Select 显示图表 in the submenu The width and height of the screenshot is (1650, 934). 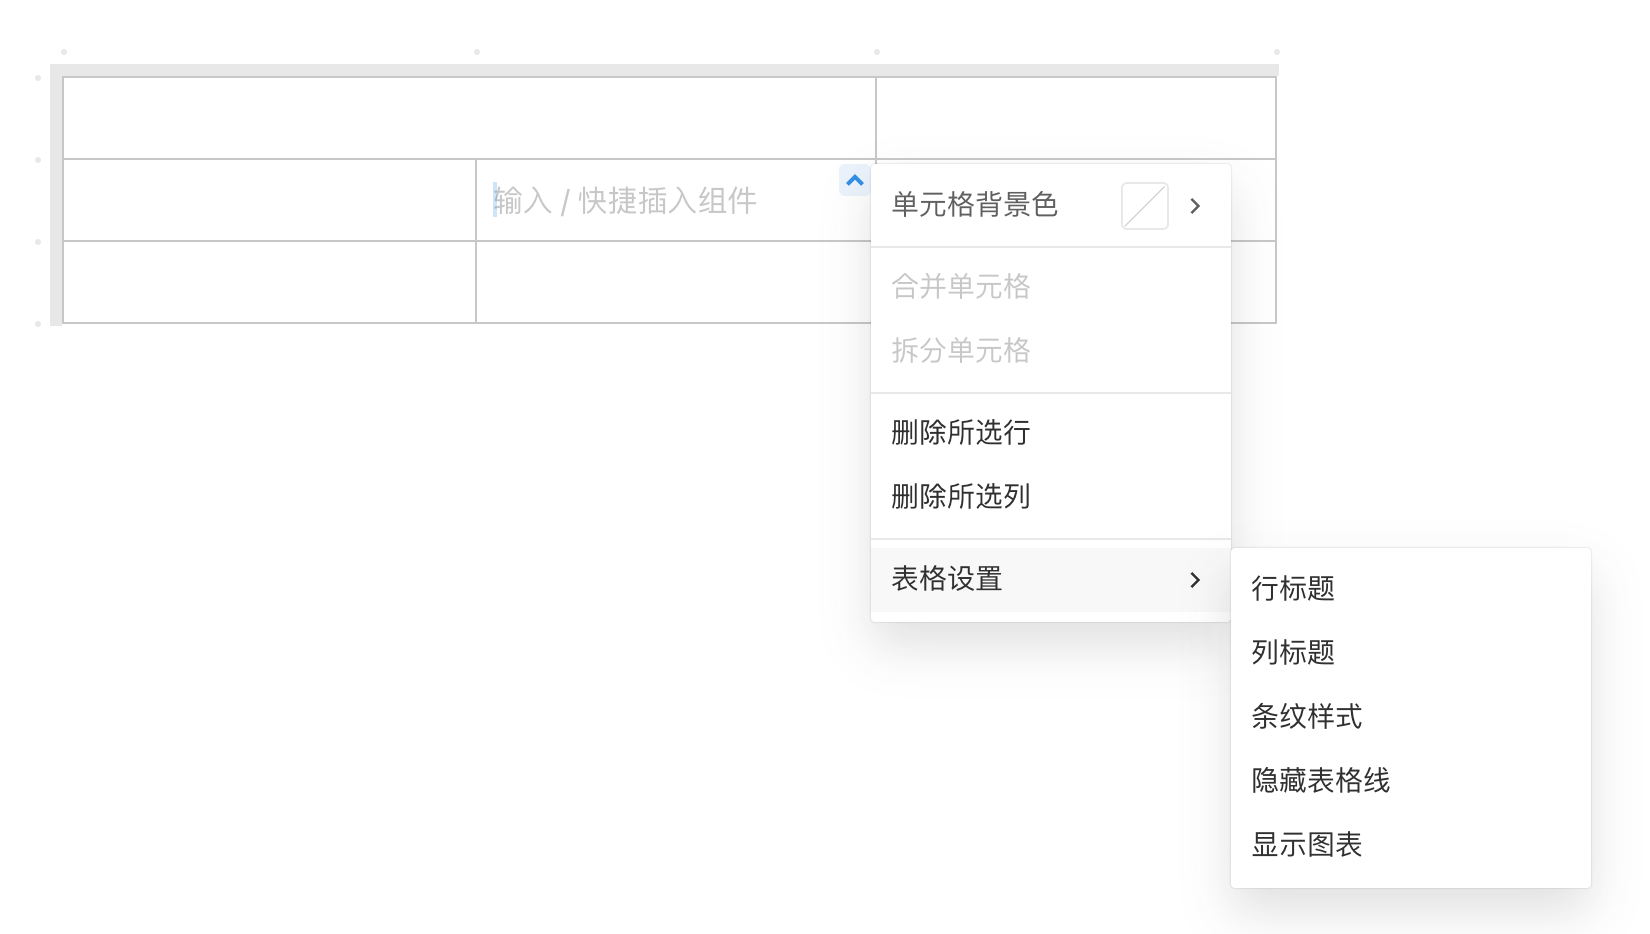point(1411,844)
